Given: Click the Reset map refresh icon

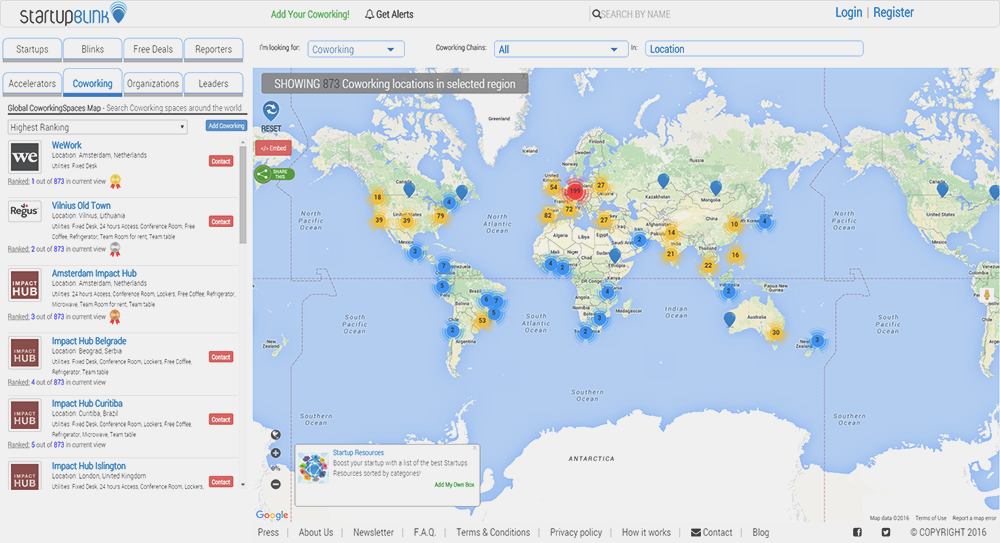Looking at the screenshot, I should pyautogui.click(x=271, y=110).
